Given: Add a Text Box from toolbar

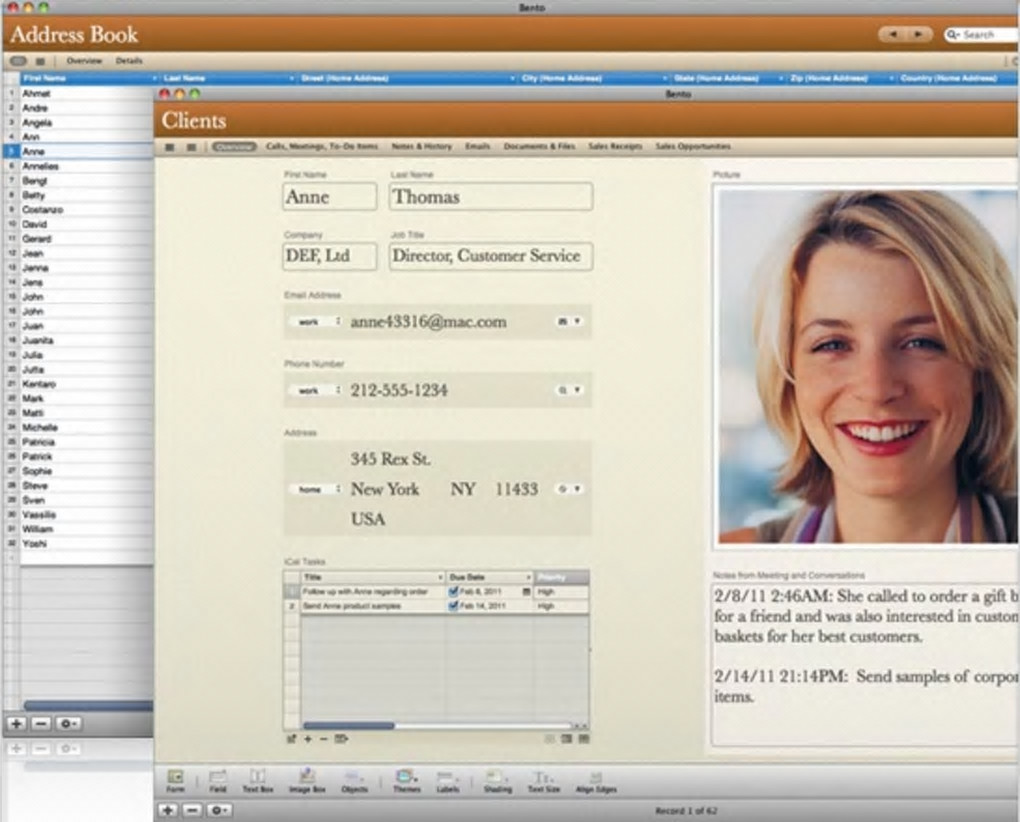Looking at the screenshot, I should coord(258,780).
